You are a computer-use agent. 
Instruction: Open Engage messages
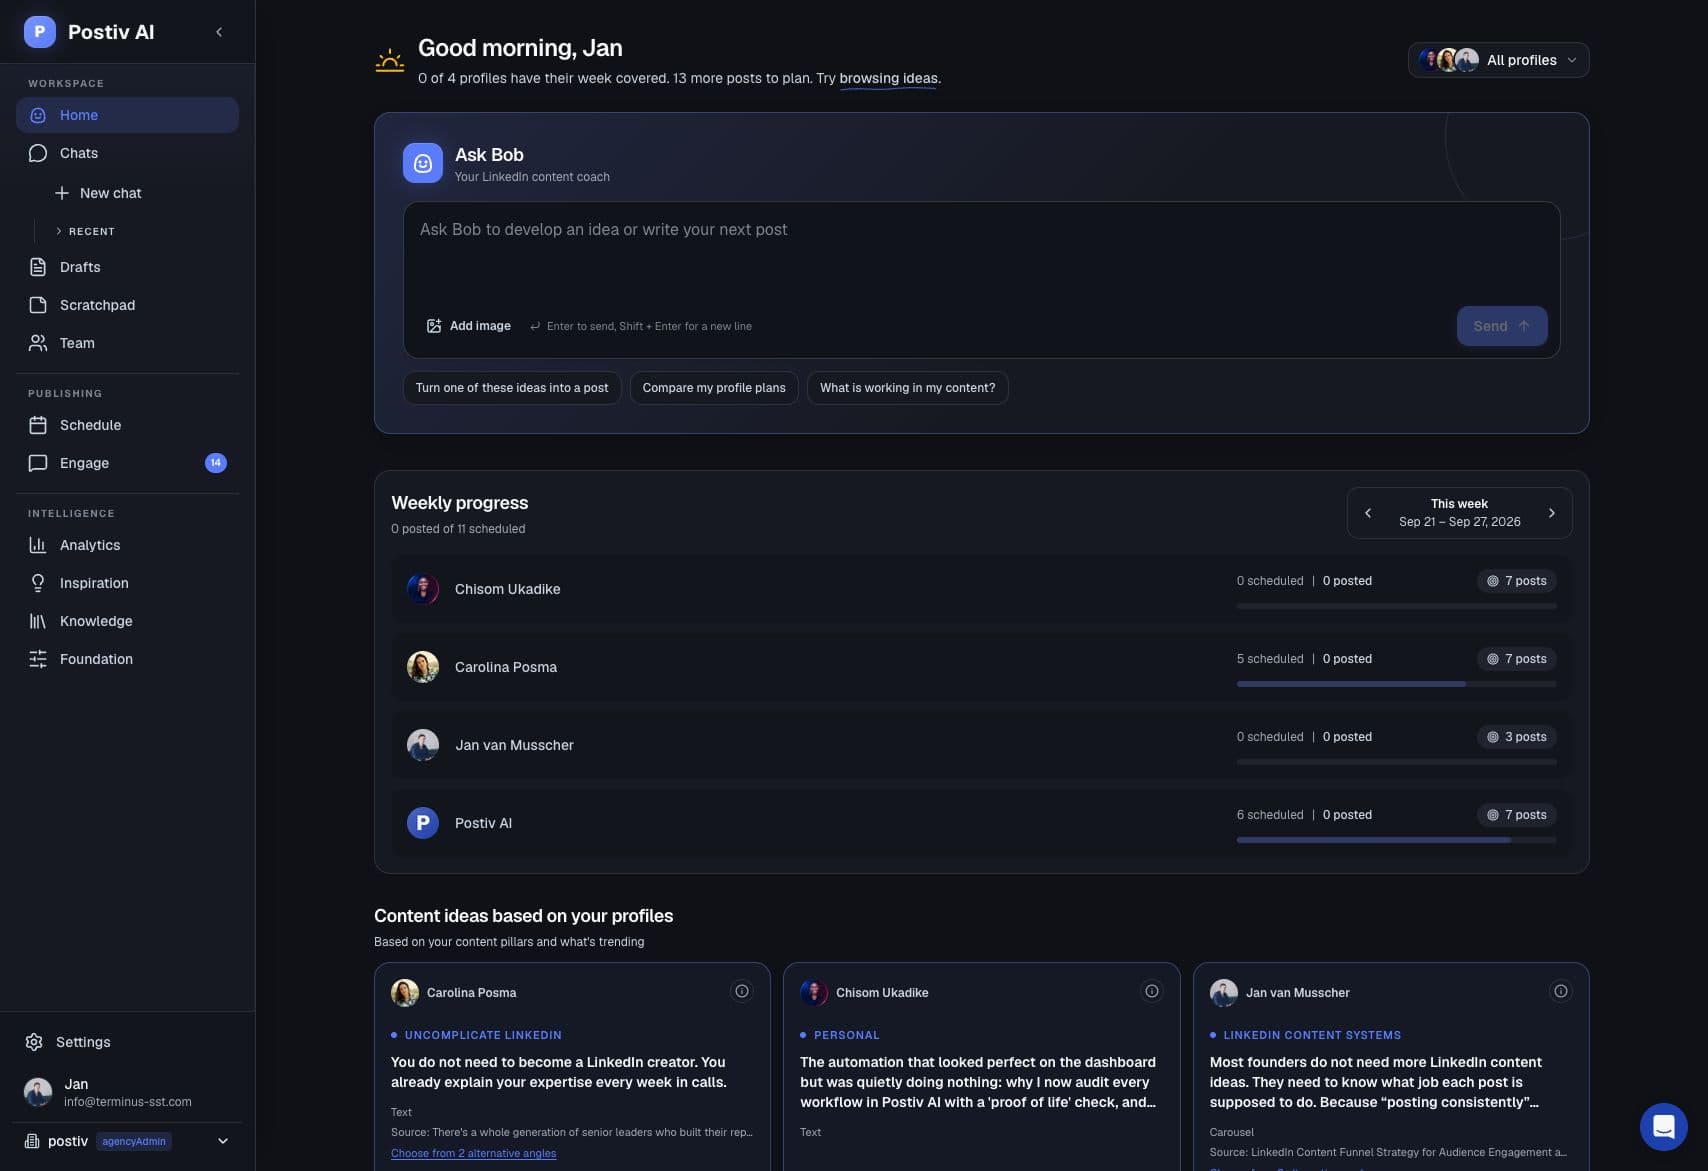click(127, 463)
